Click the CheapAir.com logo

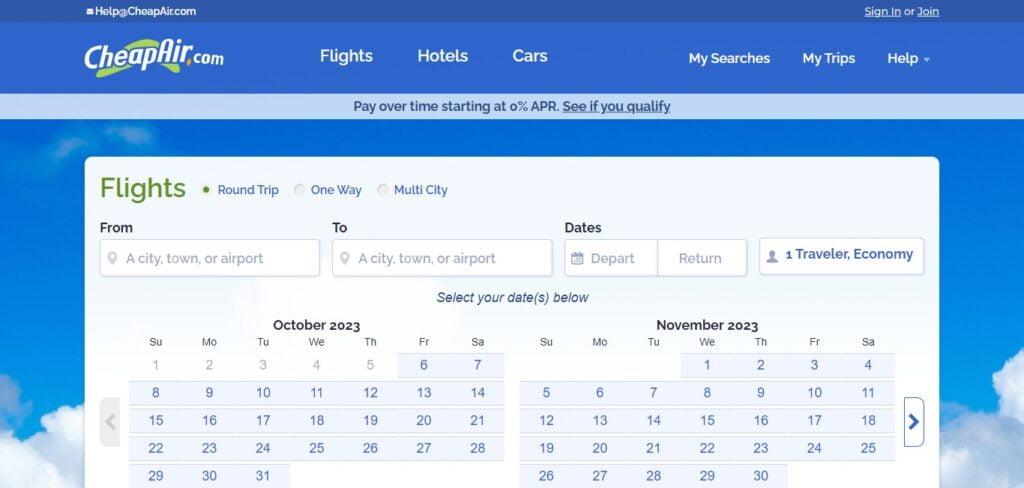click(154, 57)
